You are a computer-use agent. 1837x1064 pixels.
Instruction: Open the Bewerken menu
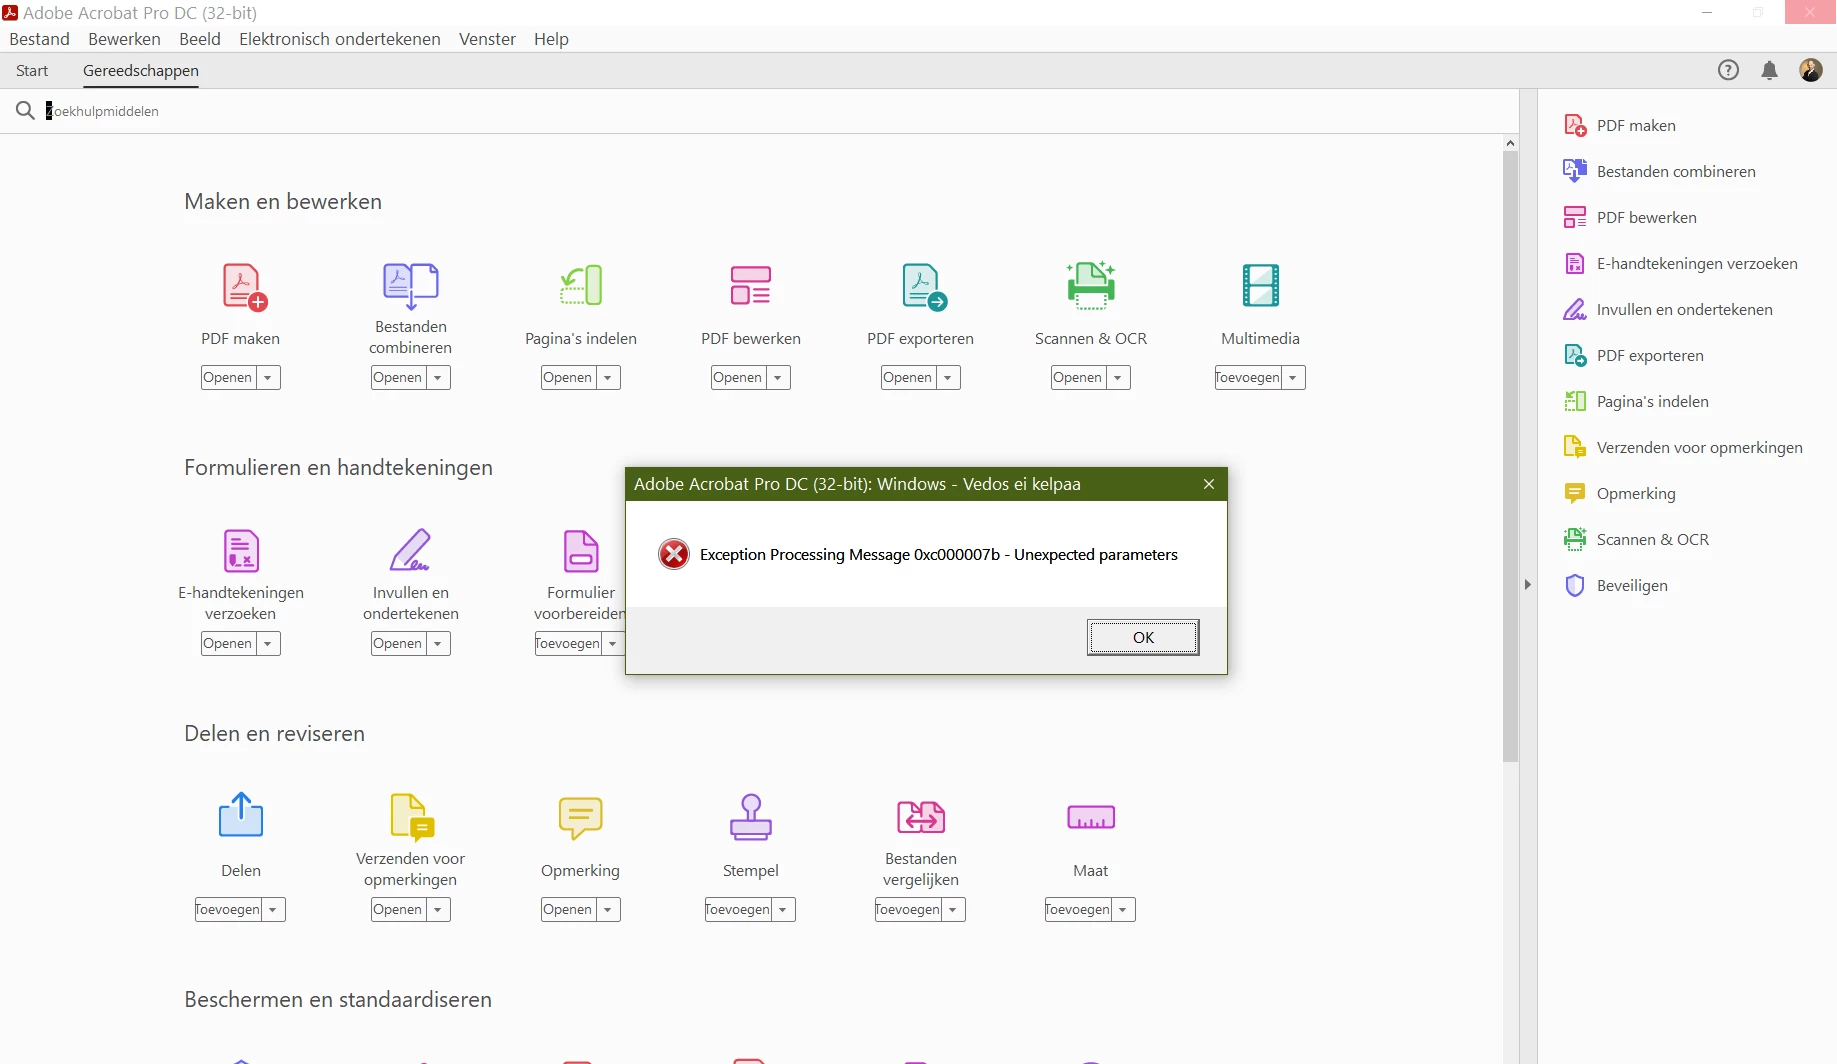pos(124,39)
